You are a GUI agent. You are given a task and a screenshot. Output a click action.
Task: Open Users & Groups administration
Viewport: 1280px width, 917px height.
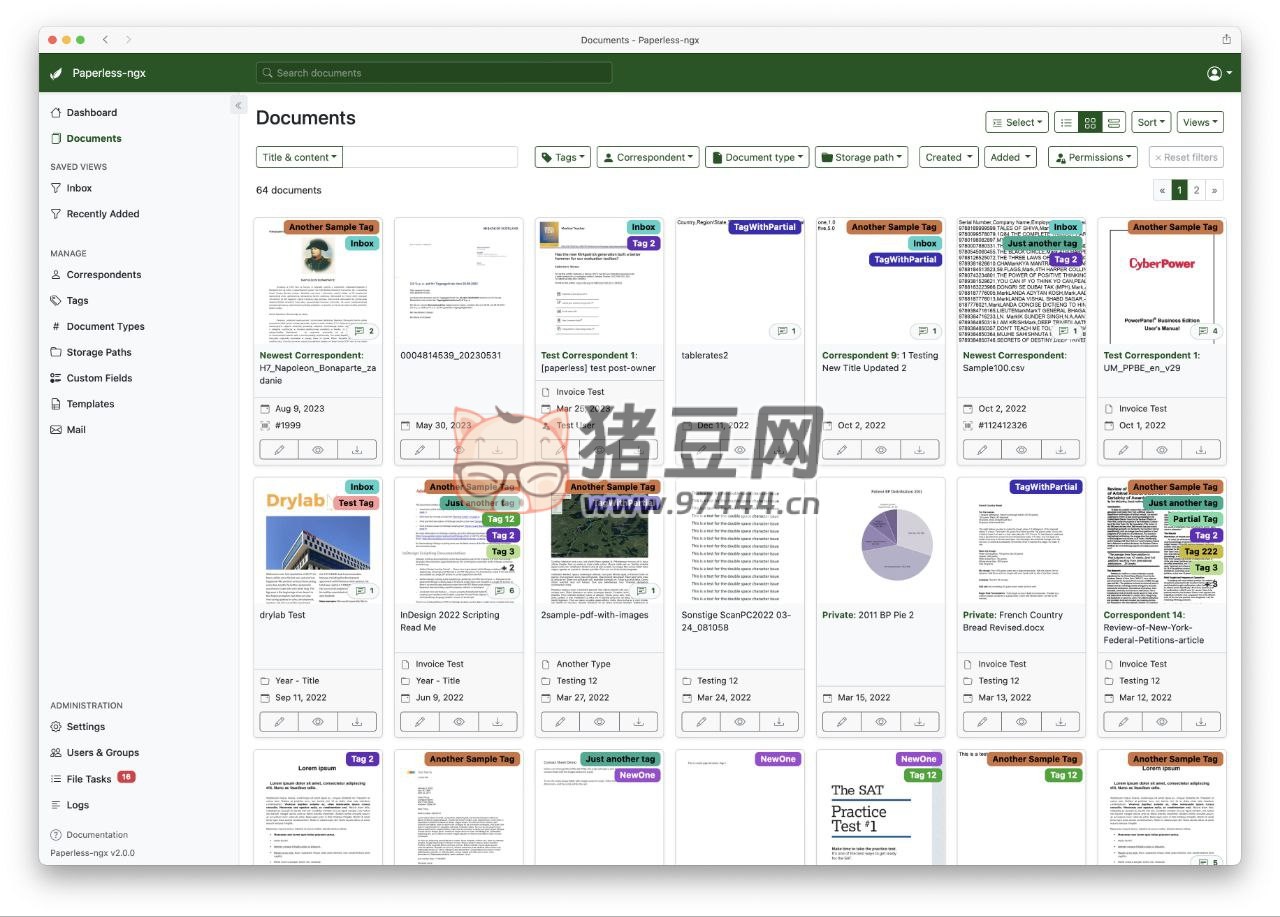103,753
